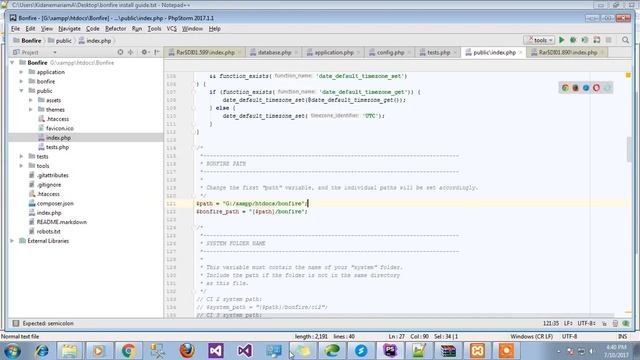The image size is (640, 360).
Task: Toggle fold marker at line 114 comment
Action: click(x=194, y=148)
